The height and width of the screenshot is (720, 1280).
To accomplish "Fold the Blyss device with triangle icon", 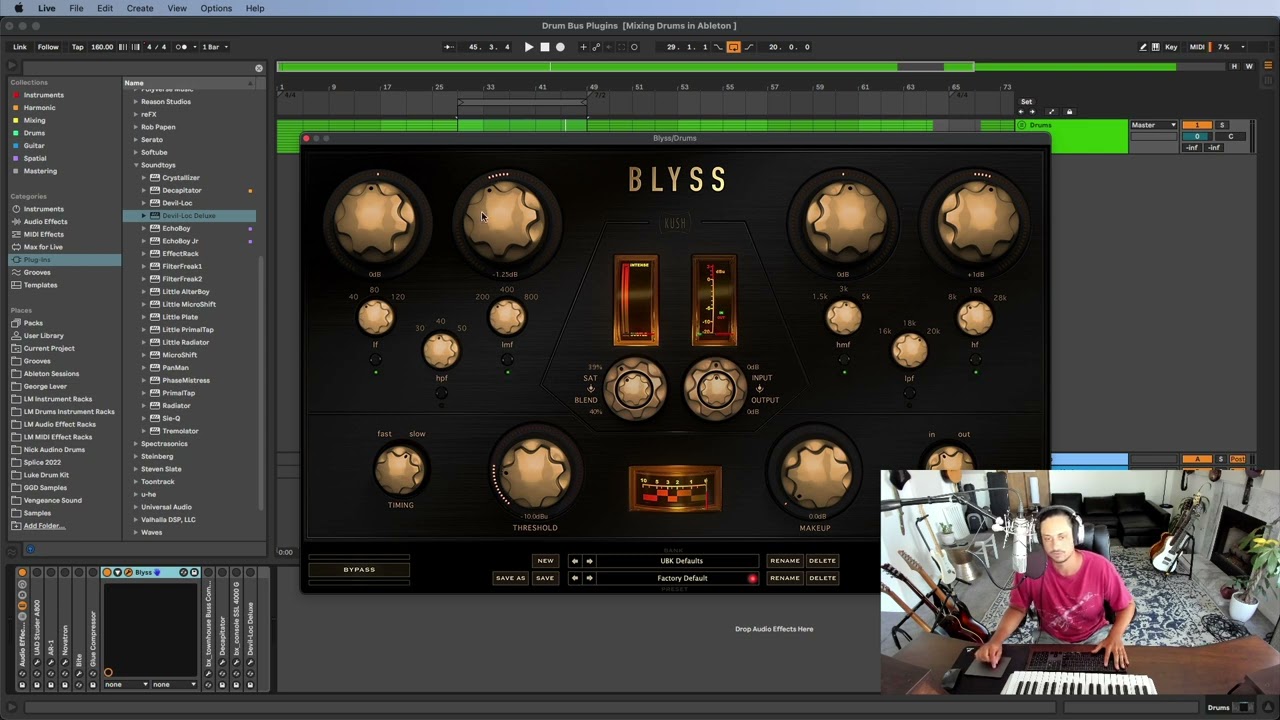I will pos(117,573).
